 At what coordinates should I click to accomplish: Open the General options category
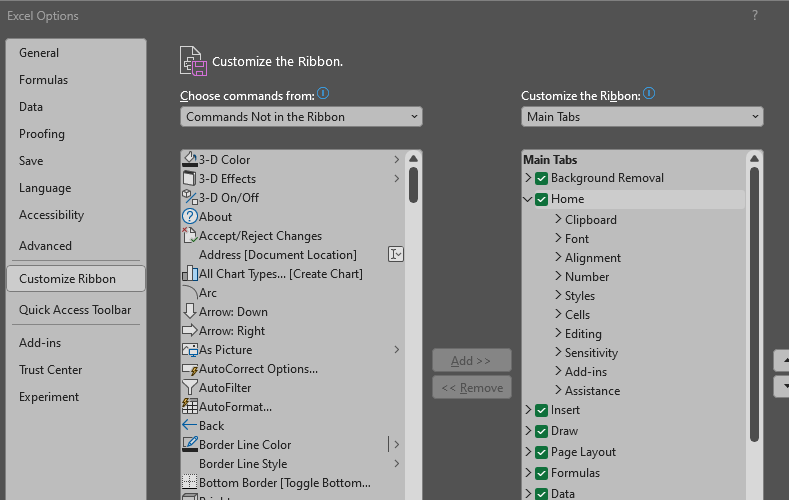(x=76, y=53)
